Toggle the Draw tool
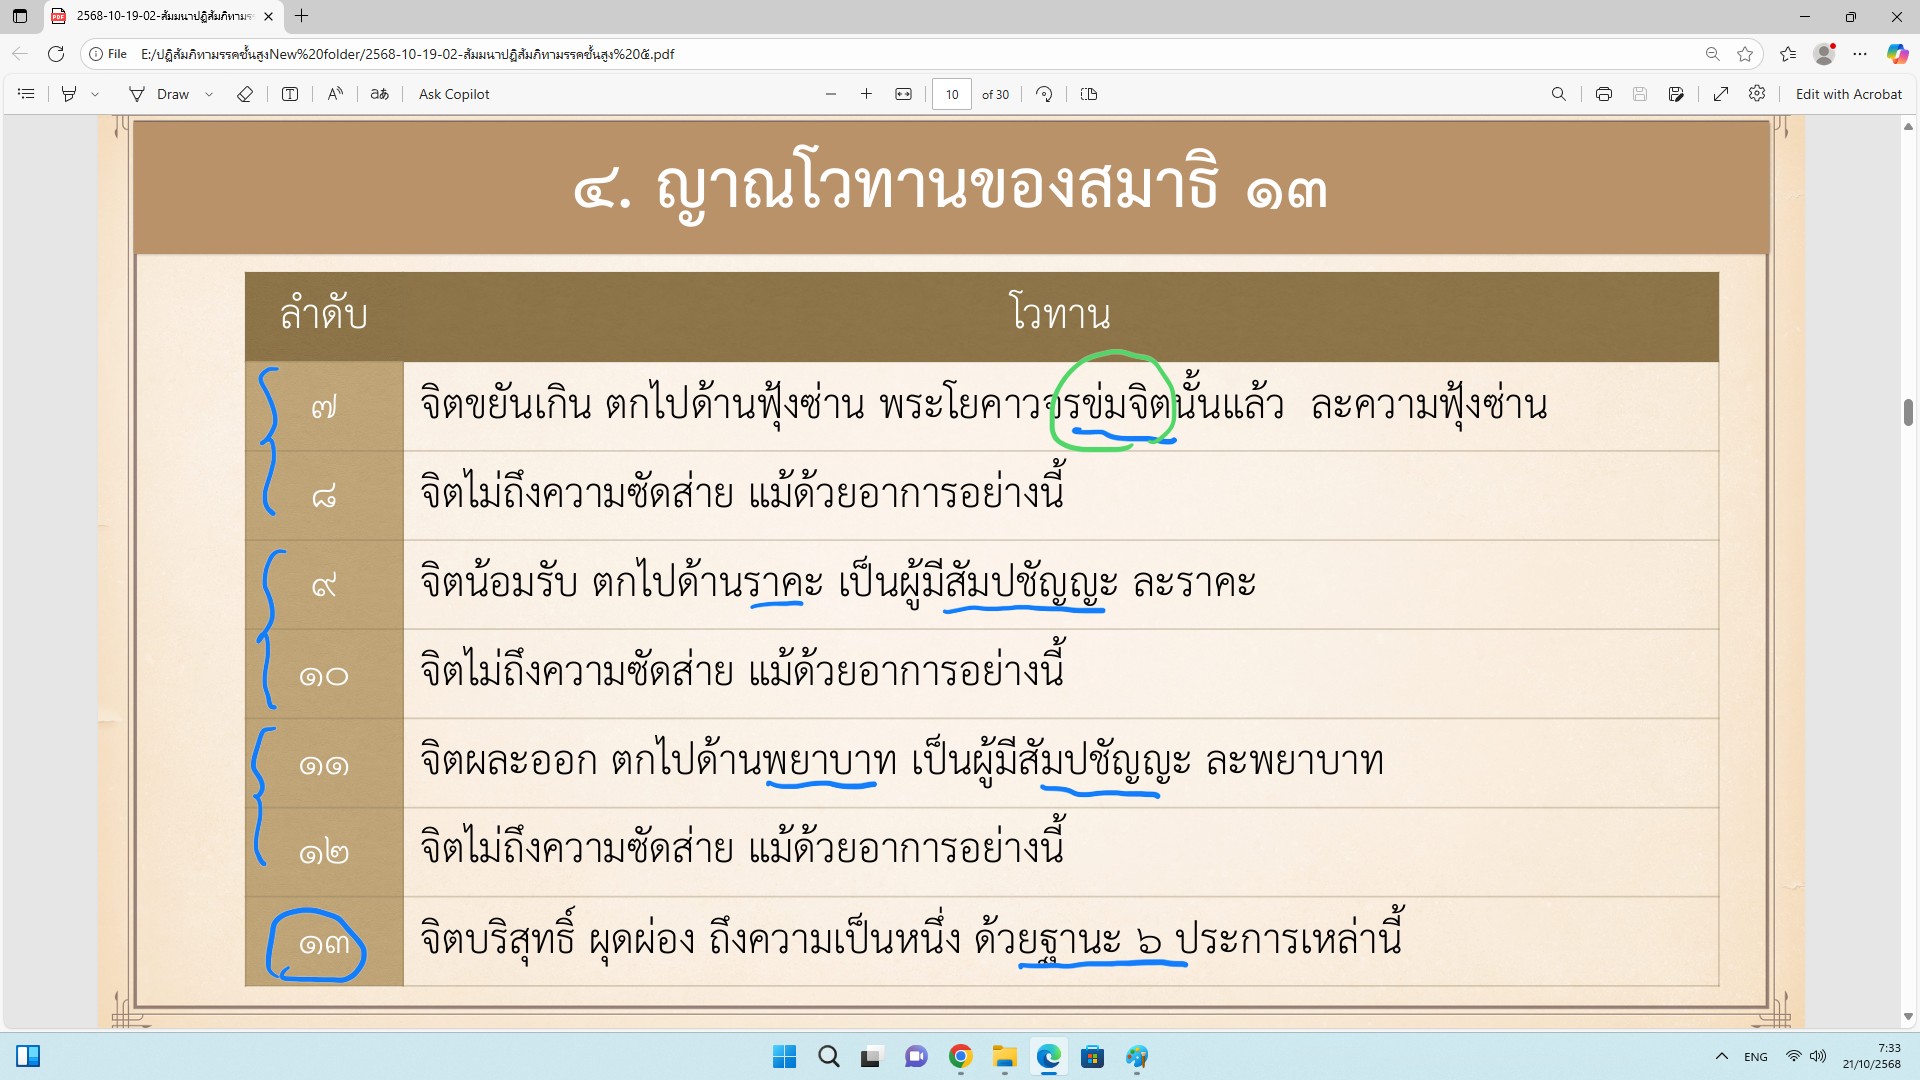This screenshot has width=1920, height=1080. (x=160, y=94)
